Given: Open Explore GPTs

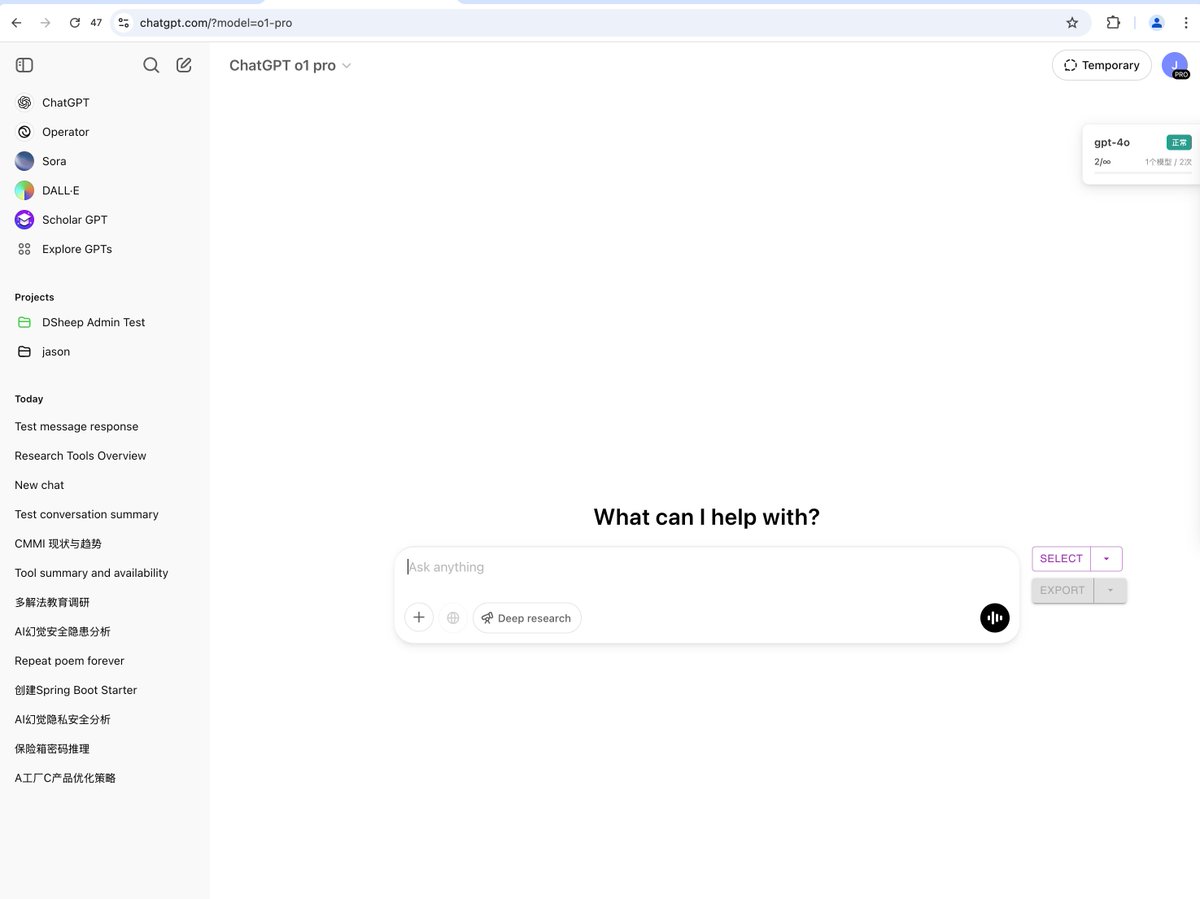Looking at the screenshot, I should click(105, 249).
